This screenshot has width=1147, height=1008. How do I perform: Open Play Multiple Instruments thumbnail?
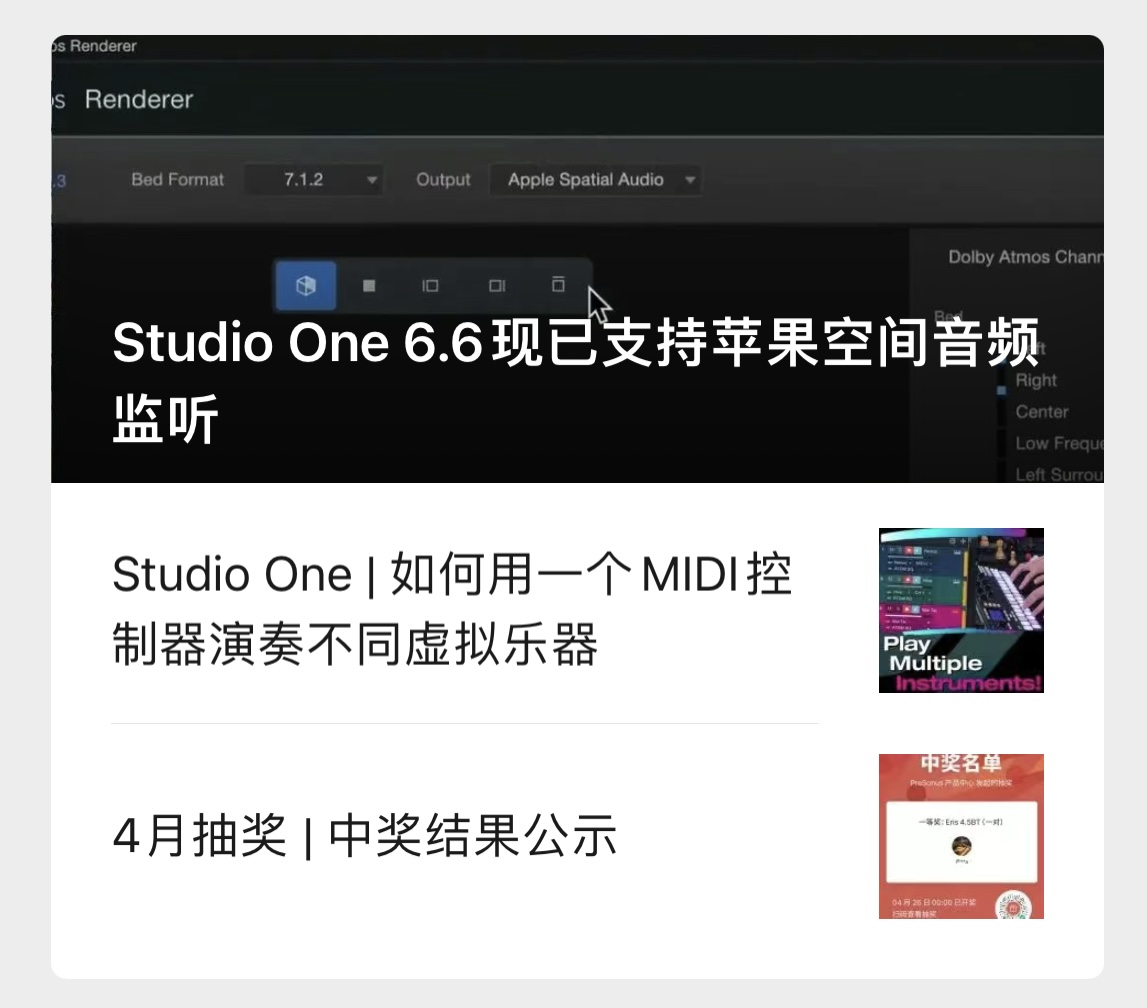pos(961,610)
